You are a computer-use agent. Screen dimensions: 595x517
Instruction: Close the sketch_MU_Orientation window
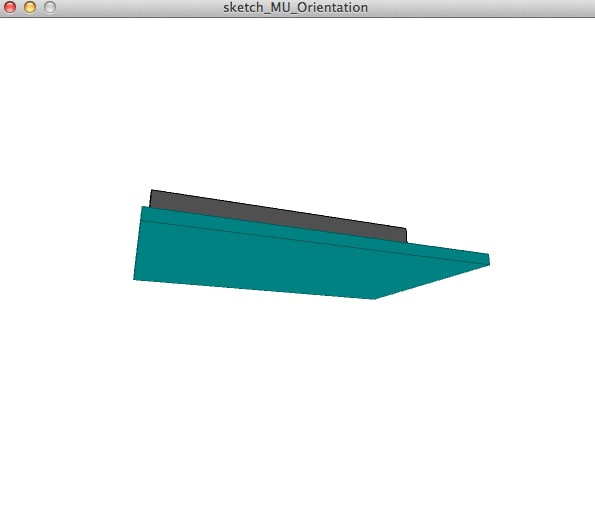click(10, 7)
